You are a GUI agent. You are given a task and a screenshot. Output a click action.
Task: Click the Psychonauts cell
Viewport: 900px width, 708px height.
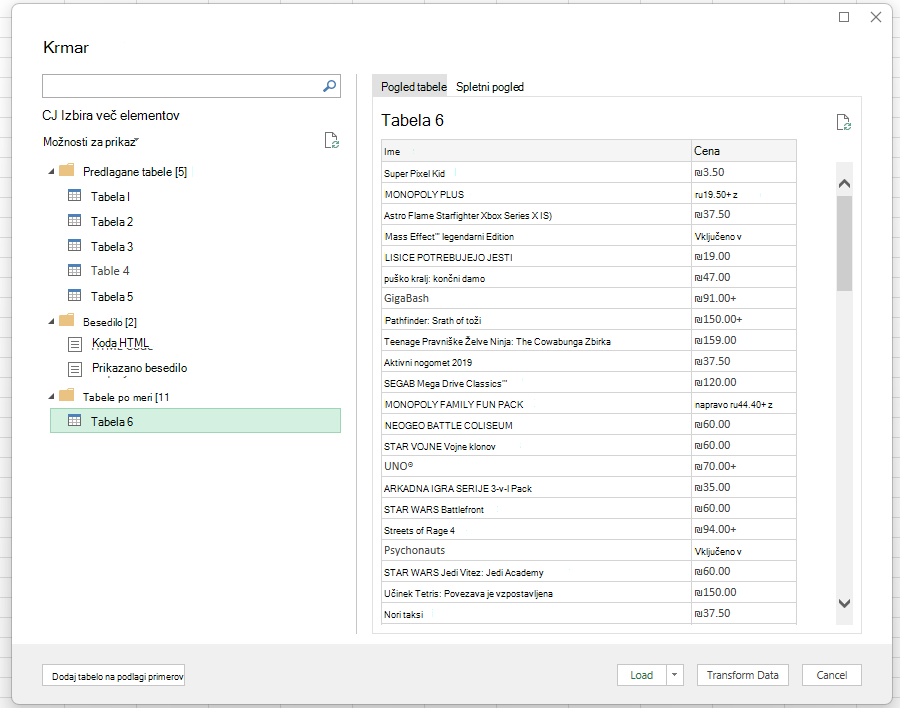536,551
